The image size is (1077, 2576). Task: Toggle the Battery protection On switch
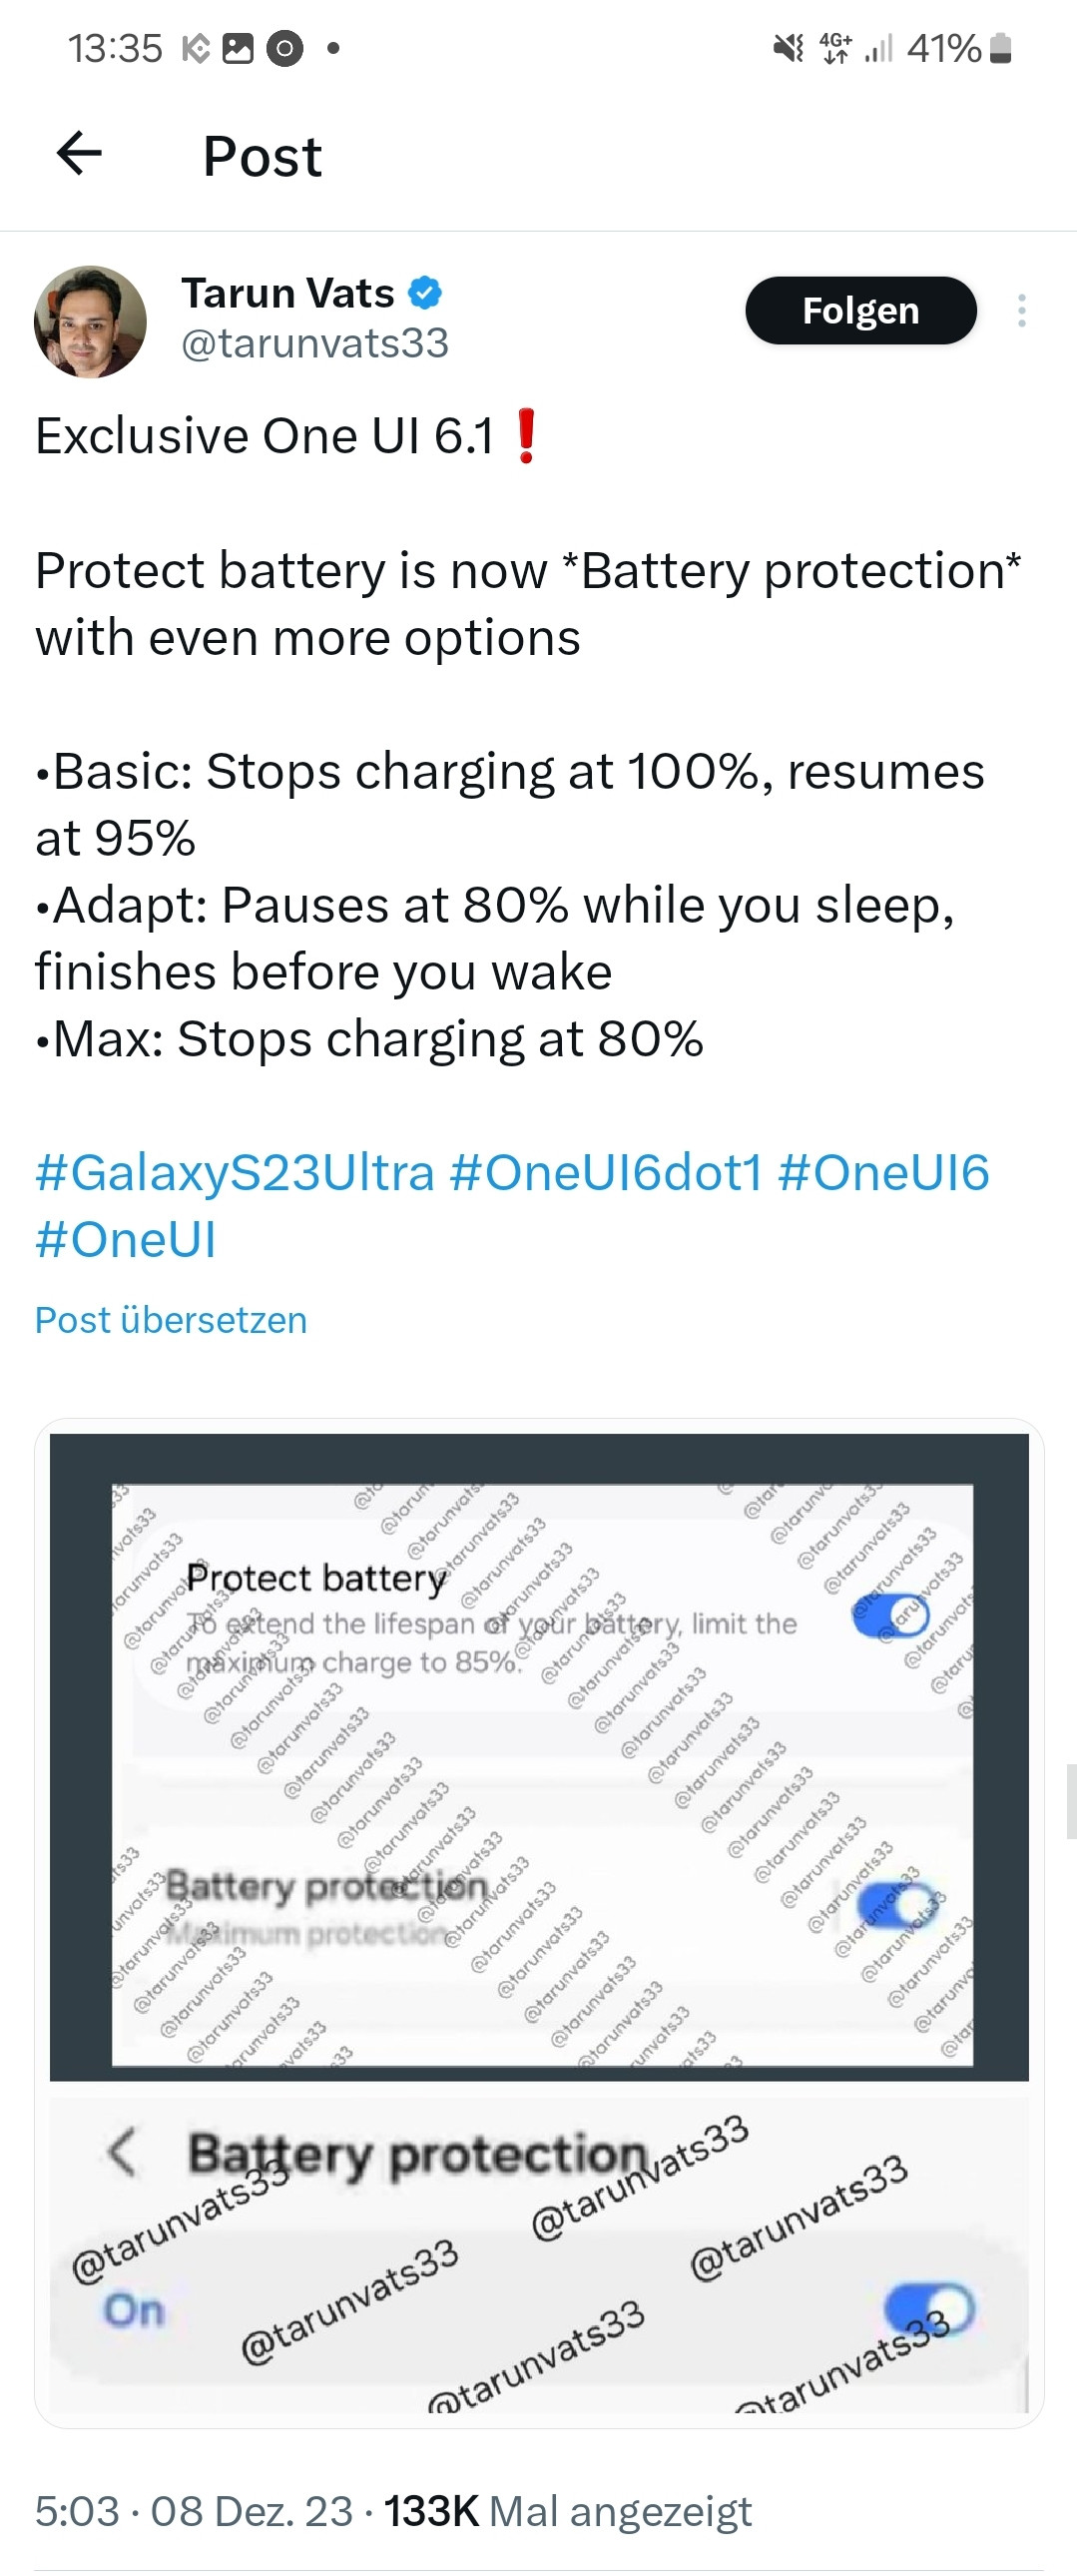pyautogui.click(x=929, y=2309)
